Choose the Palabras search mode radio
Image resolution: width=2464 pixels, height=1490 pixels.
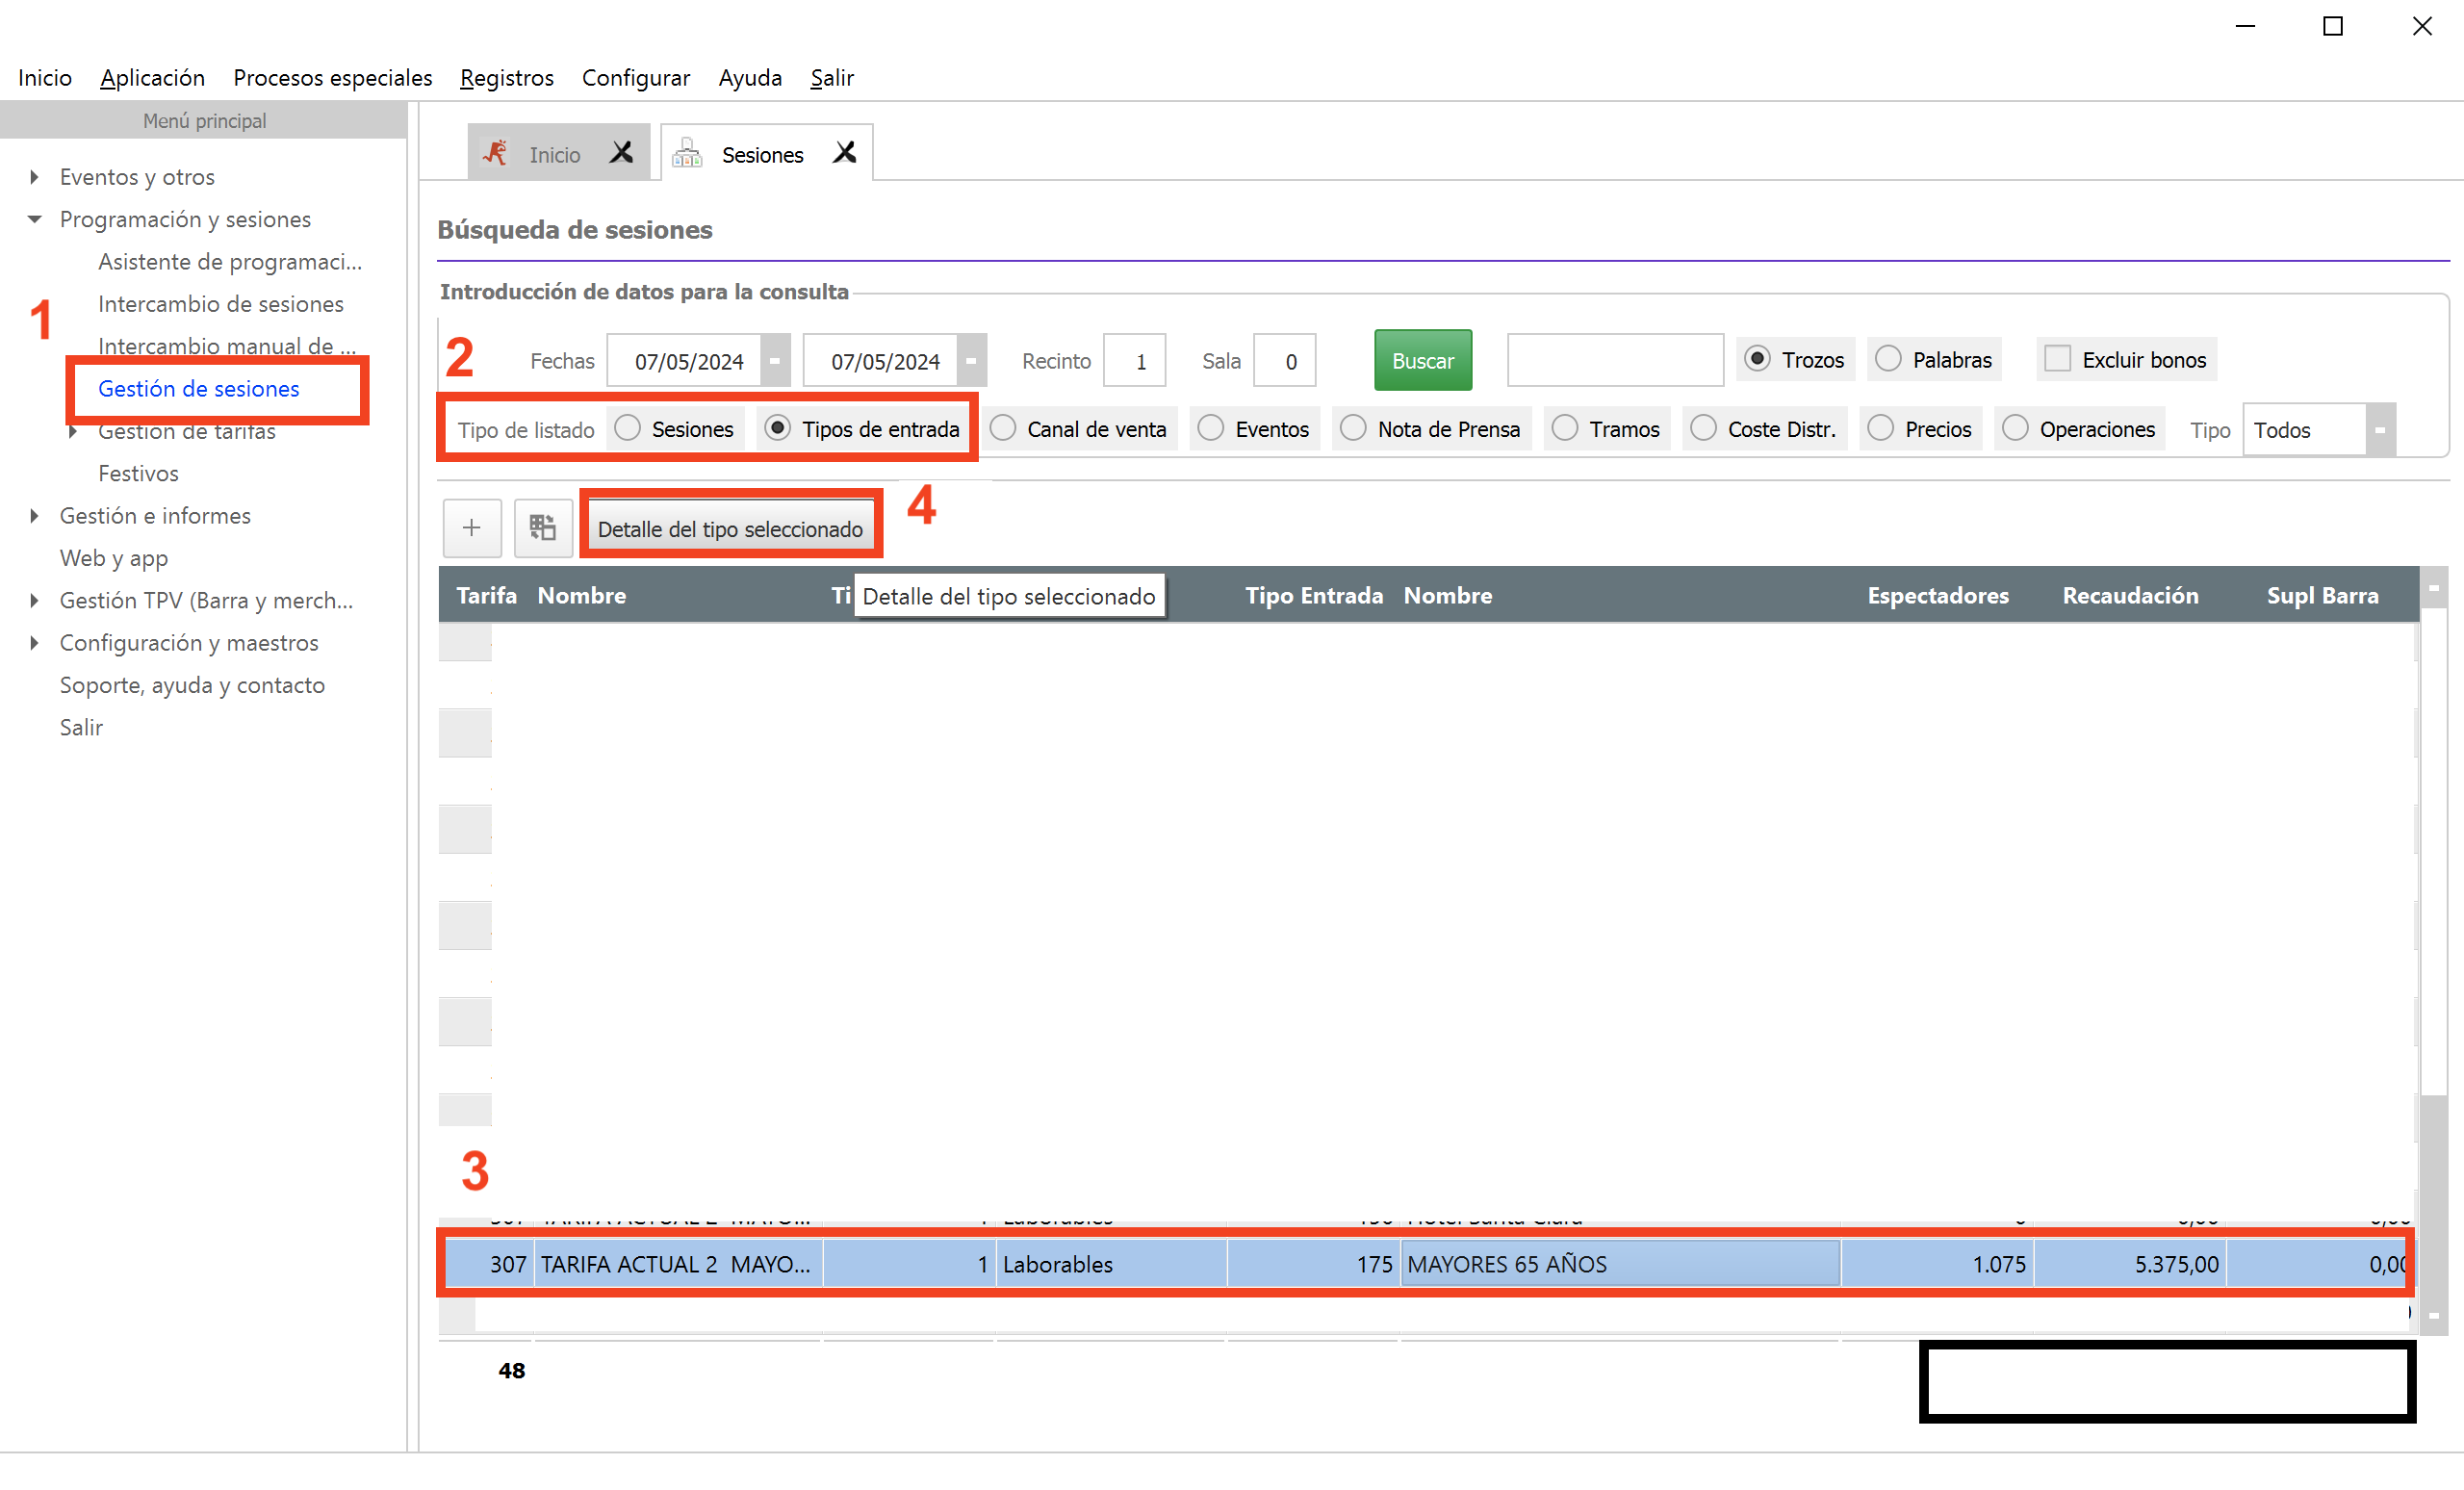(1889, 359)
